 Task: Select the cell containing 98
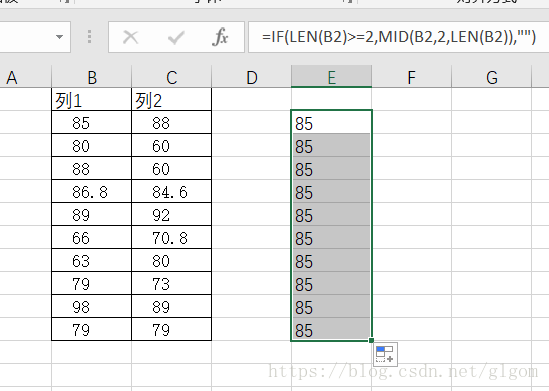pos(91,306)
